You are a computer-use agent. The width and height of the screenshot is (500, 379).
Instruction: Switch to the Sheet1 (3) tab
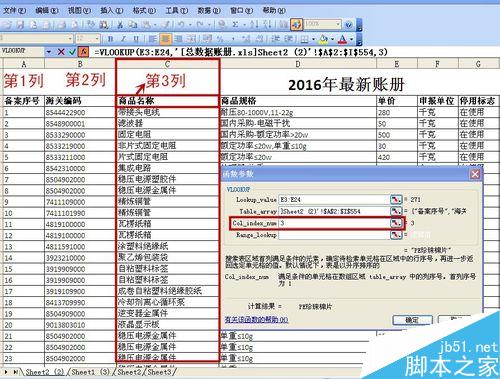90,372
